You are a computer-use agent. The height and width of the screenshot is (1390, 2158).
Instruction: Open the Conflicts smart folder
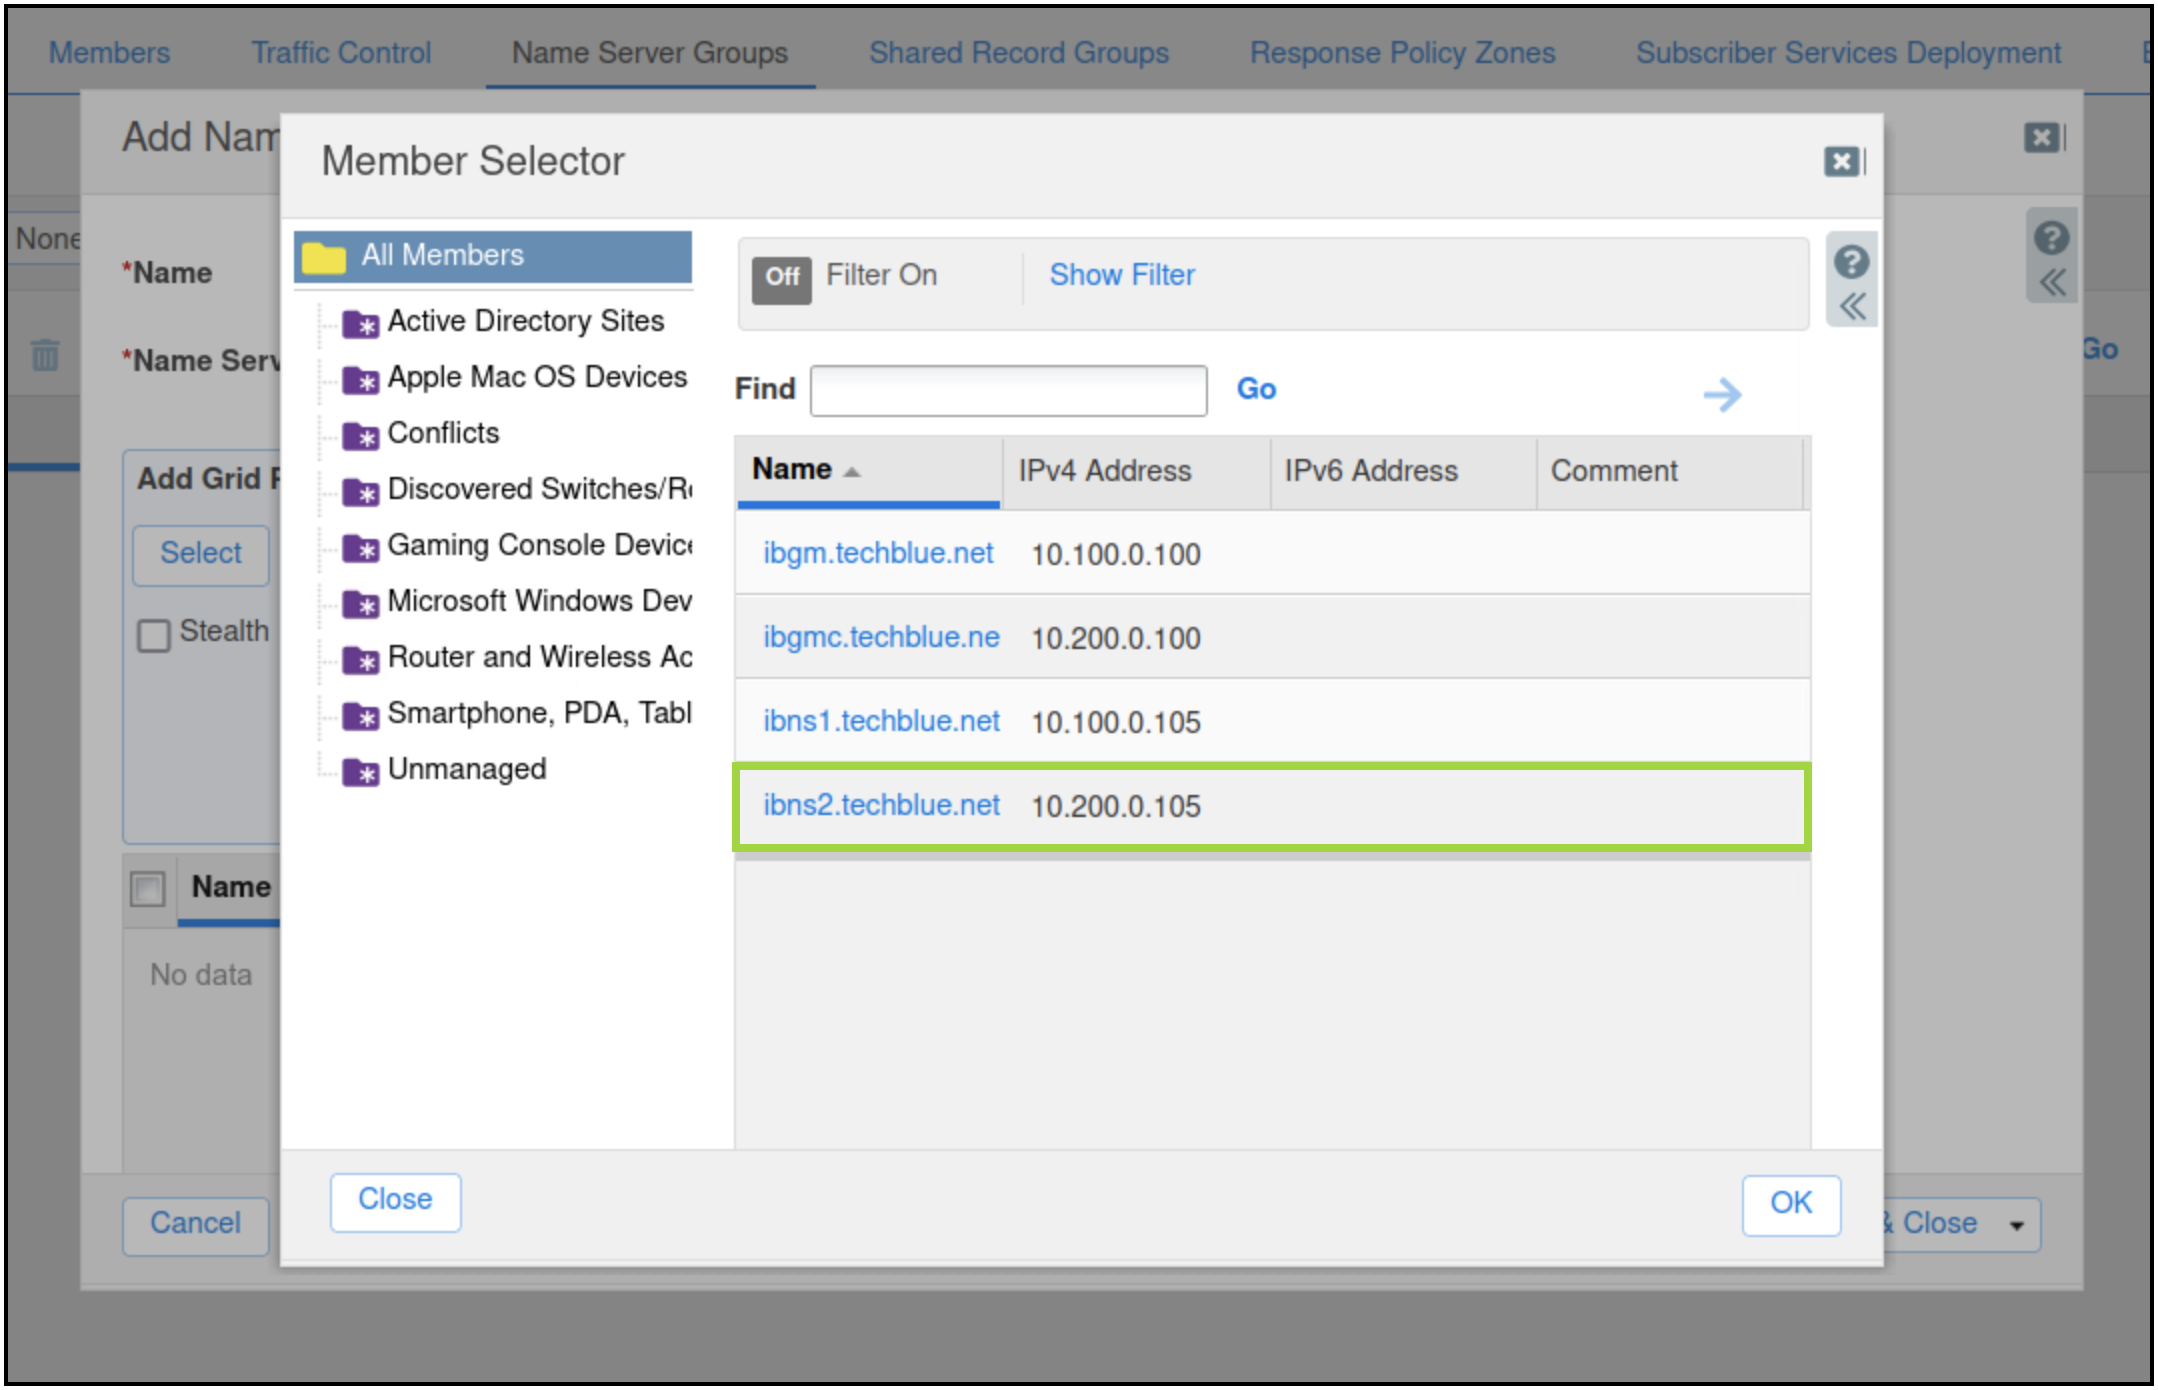click(x=443, y=433)
